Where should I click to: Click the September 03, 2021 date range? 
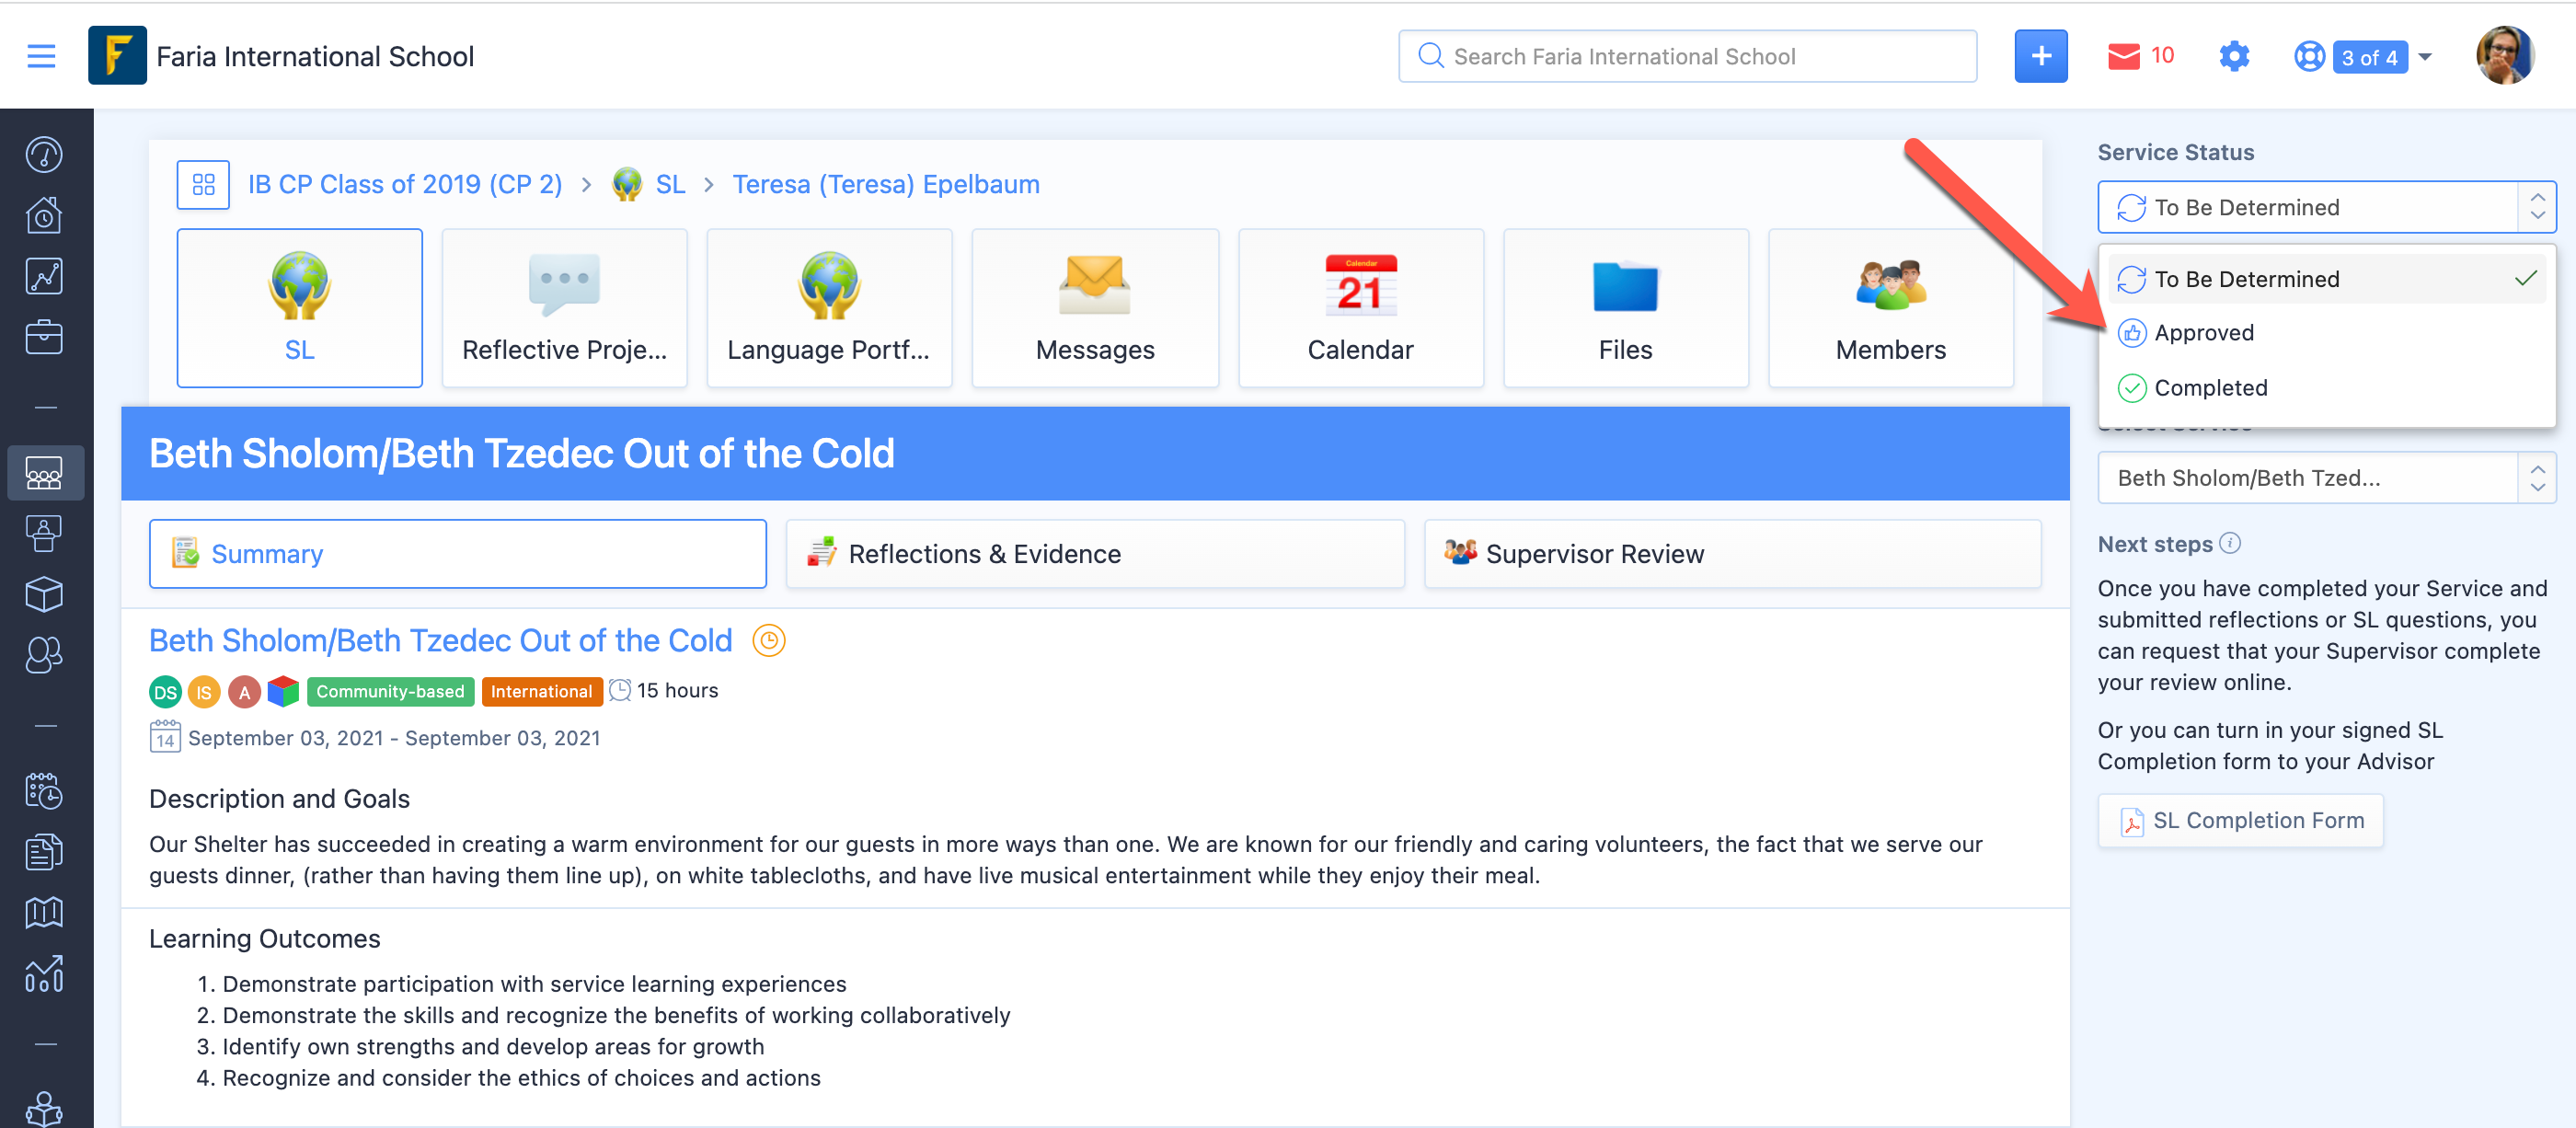[x=394, y=738]
